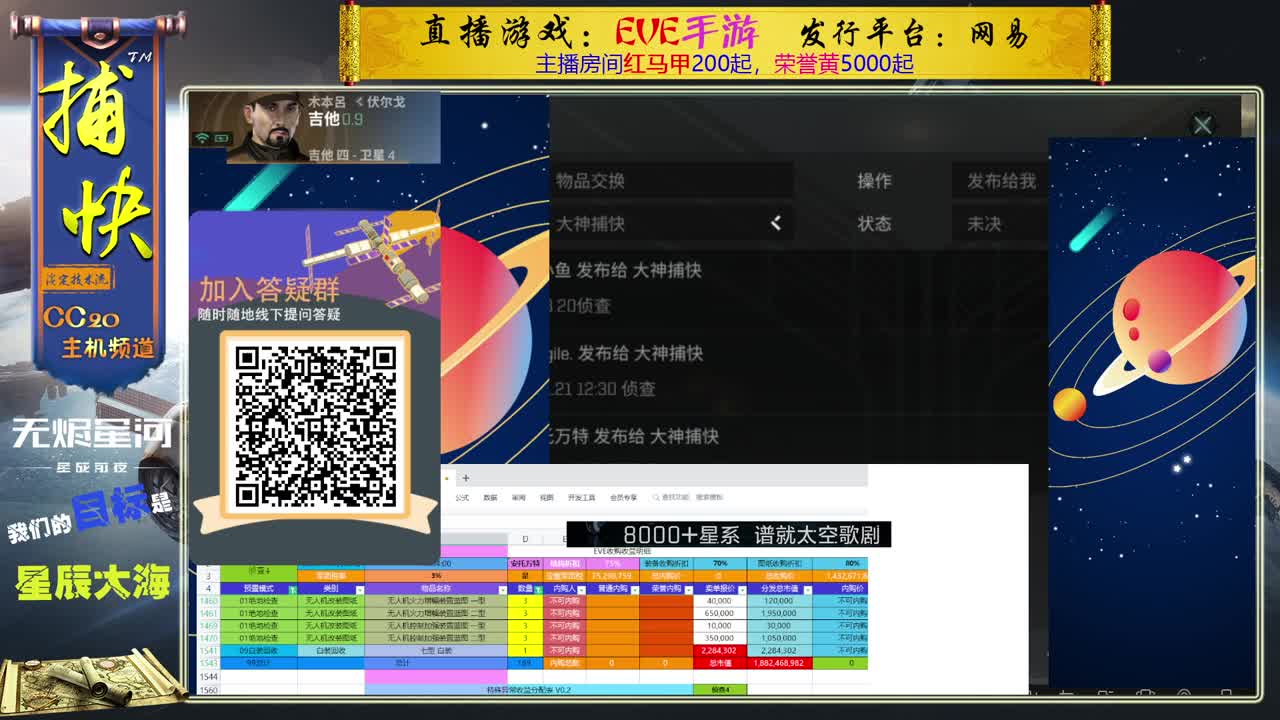Select the 总市值 cell showing 1,882,468,982
Screen dimensions: 1280x720
point(778,663)
